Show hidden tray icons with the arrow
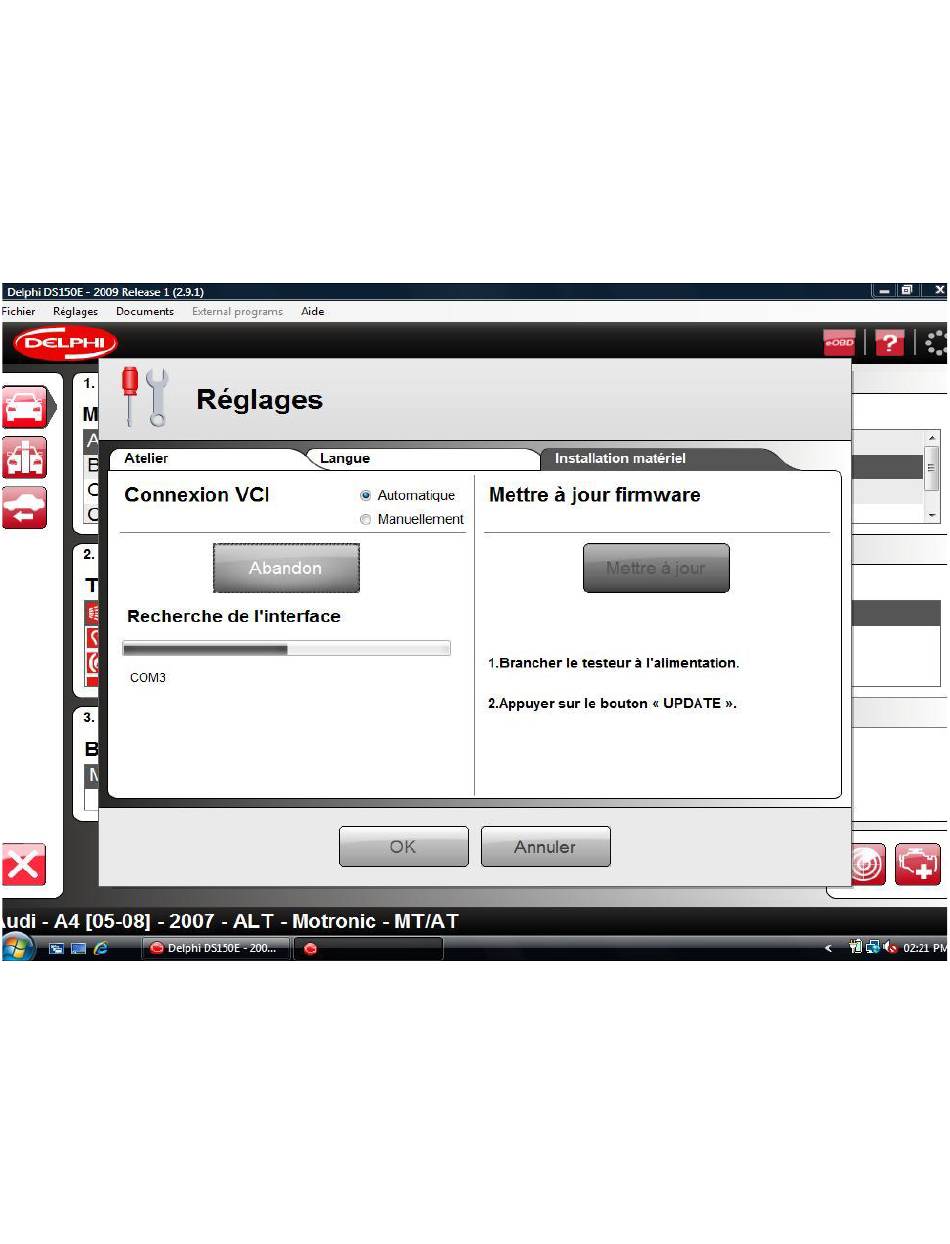 (828, 949)
